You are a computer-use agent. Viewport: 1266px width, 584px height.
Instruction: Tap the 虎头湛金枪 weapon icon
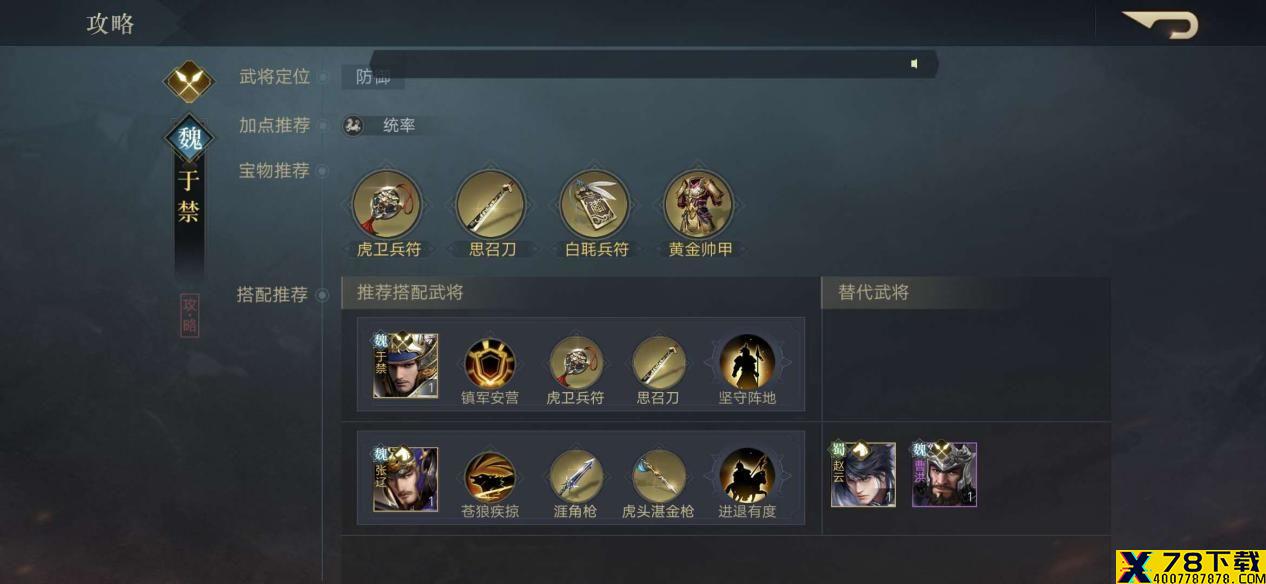tap(658, 475)
